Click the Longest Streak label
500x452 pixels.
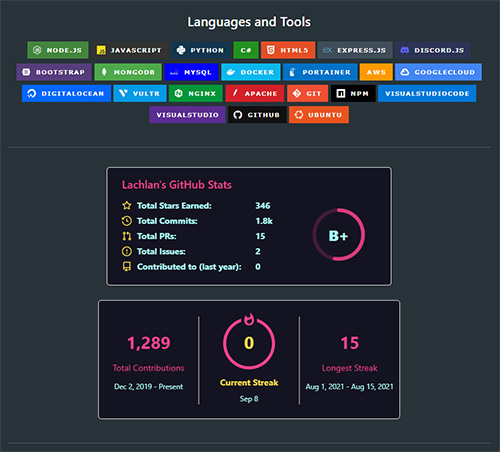[x=349, y=368]
